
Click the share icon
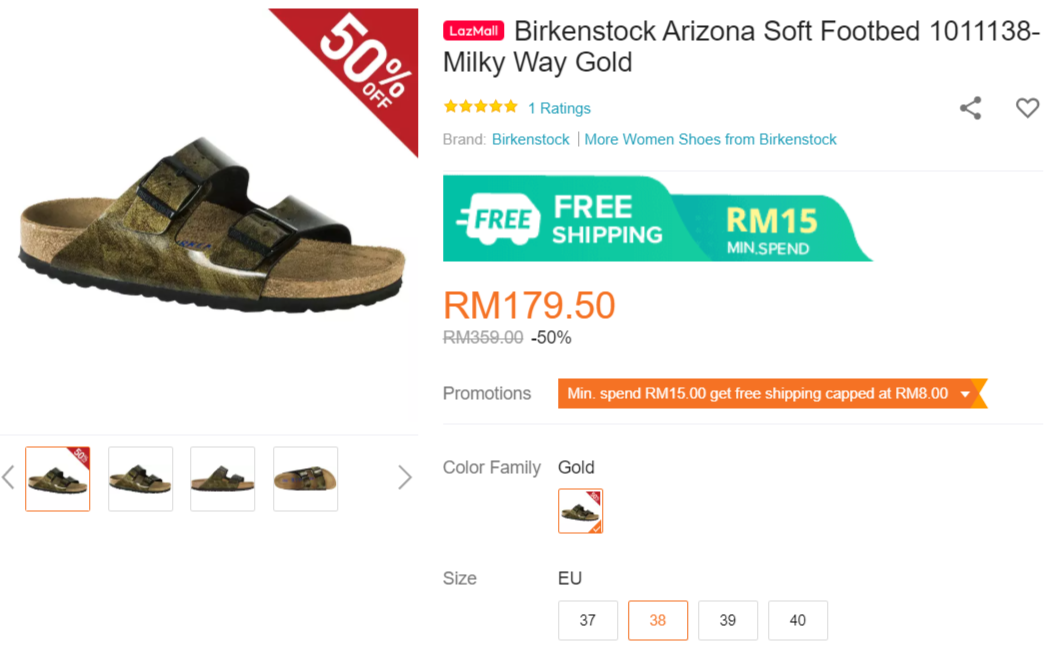pos(970,108)
